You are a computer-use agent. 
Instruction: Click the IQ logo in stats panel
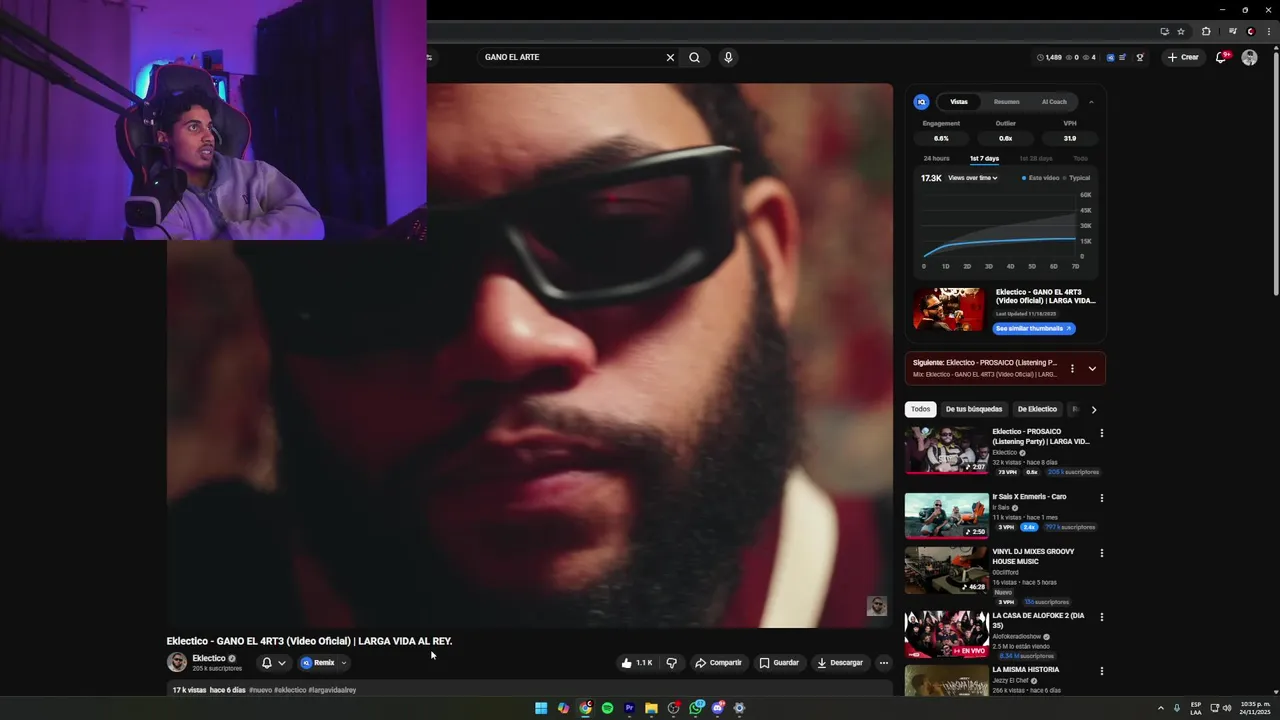pyautogui.click(x=921, y=102)
